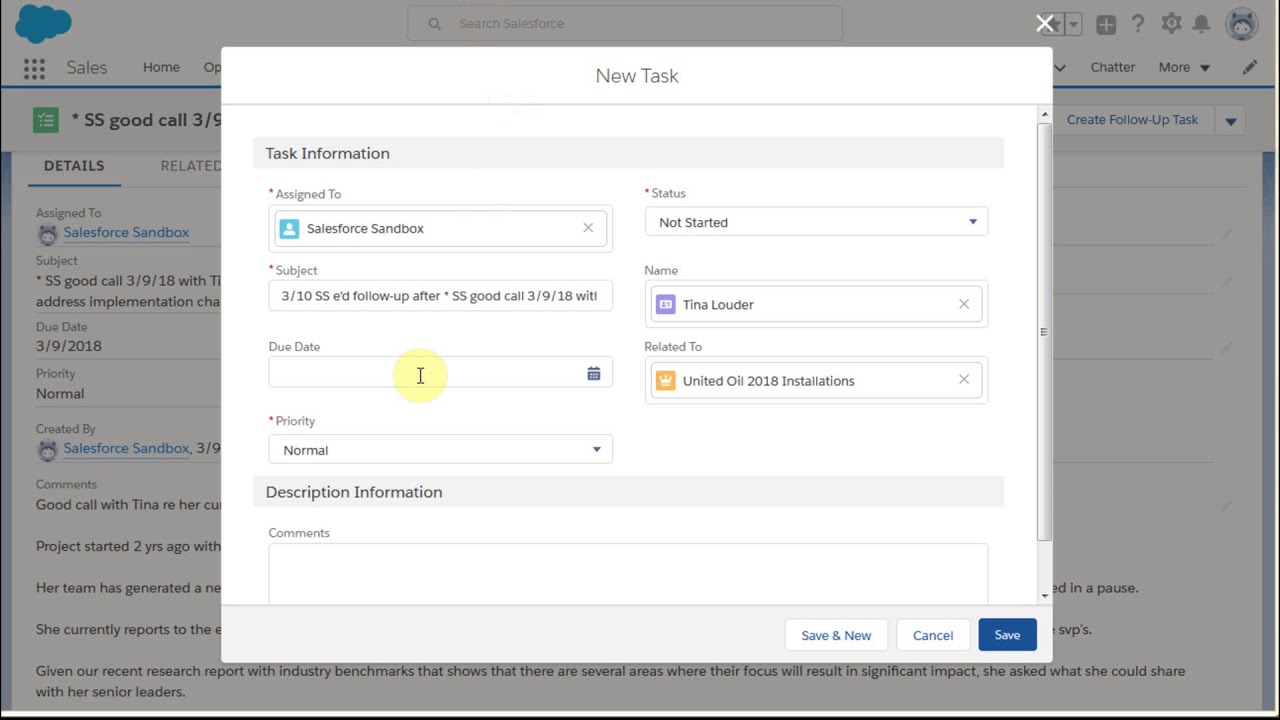1280x720 pixels.
Task: Click the 3/9/2018 due date value
Action: (69, 346)
